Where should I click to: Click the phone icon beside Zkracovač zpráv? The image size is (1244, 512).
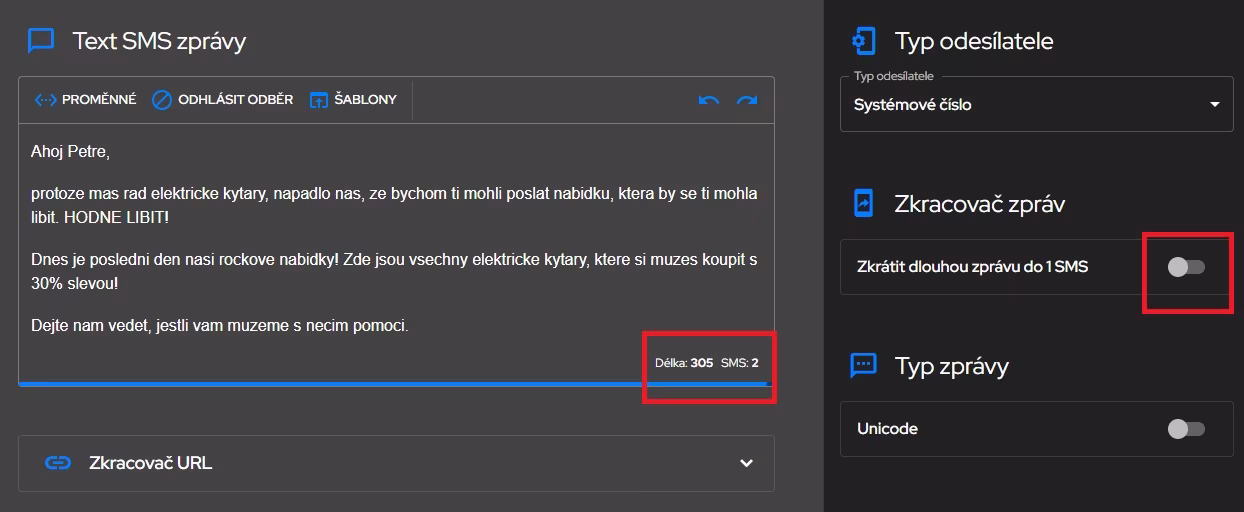862,204
